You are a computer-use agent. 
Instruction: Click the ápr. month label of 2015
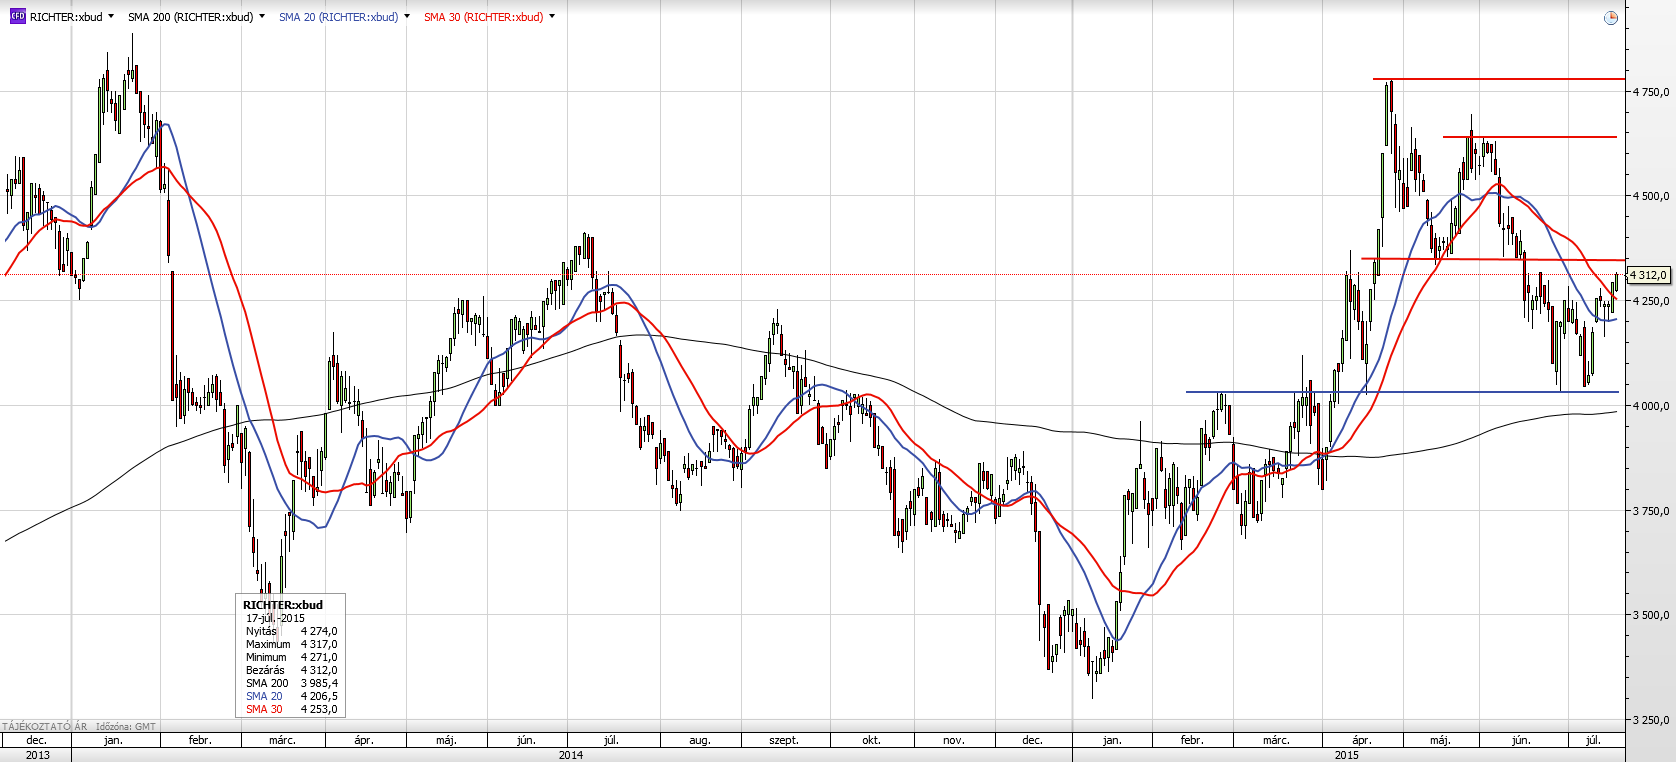pyautogui.click(x=1362, y=740)
